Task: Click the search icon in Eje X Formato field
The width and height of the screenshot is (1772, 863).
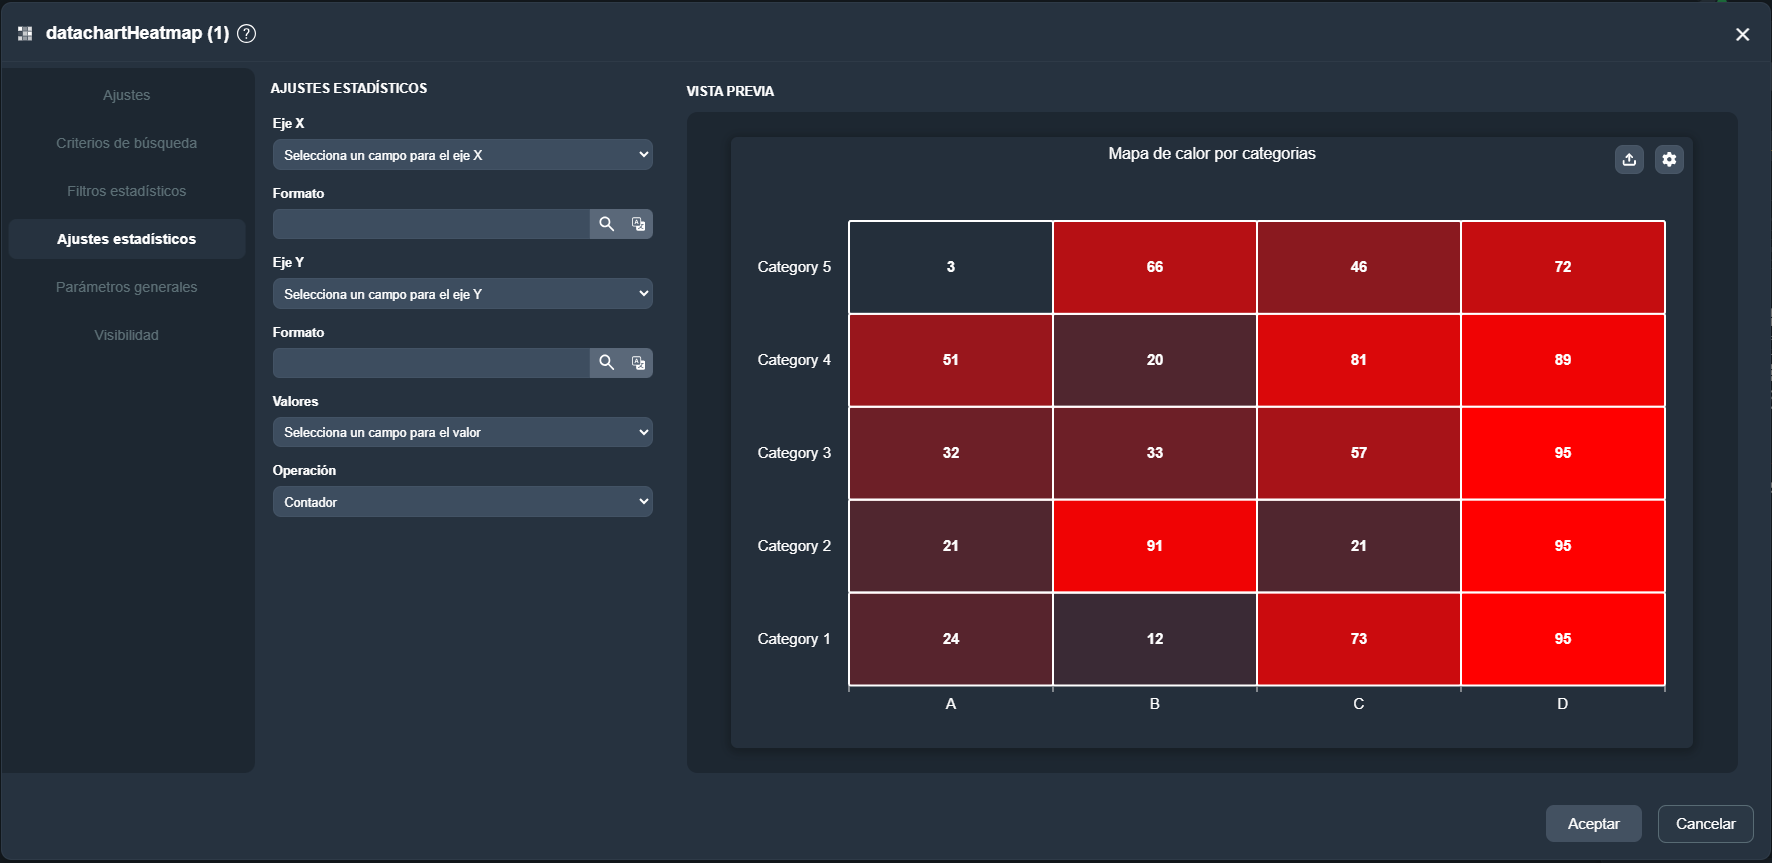Action: click(x=606, y=224)
